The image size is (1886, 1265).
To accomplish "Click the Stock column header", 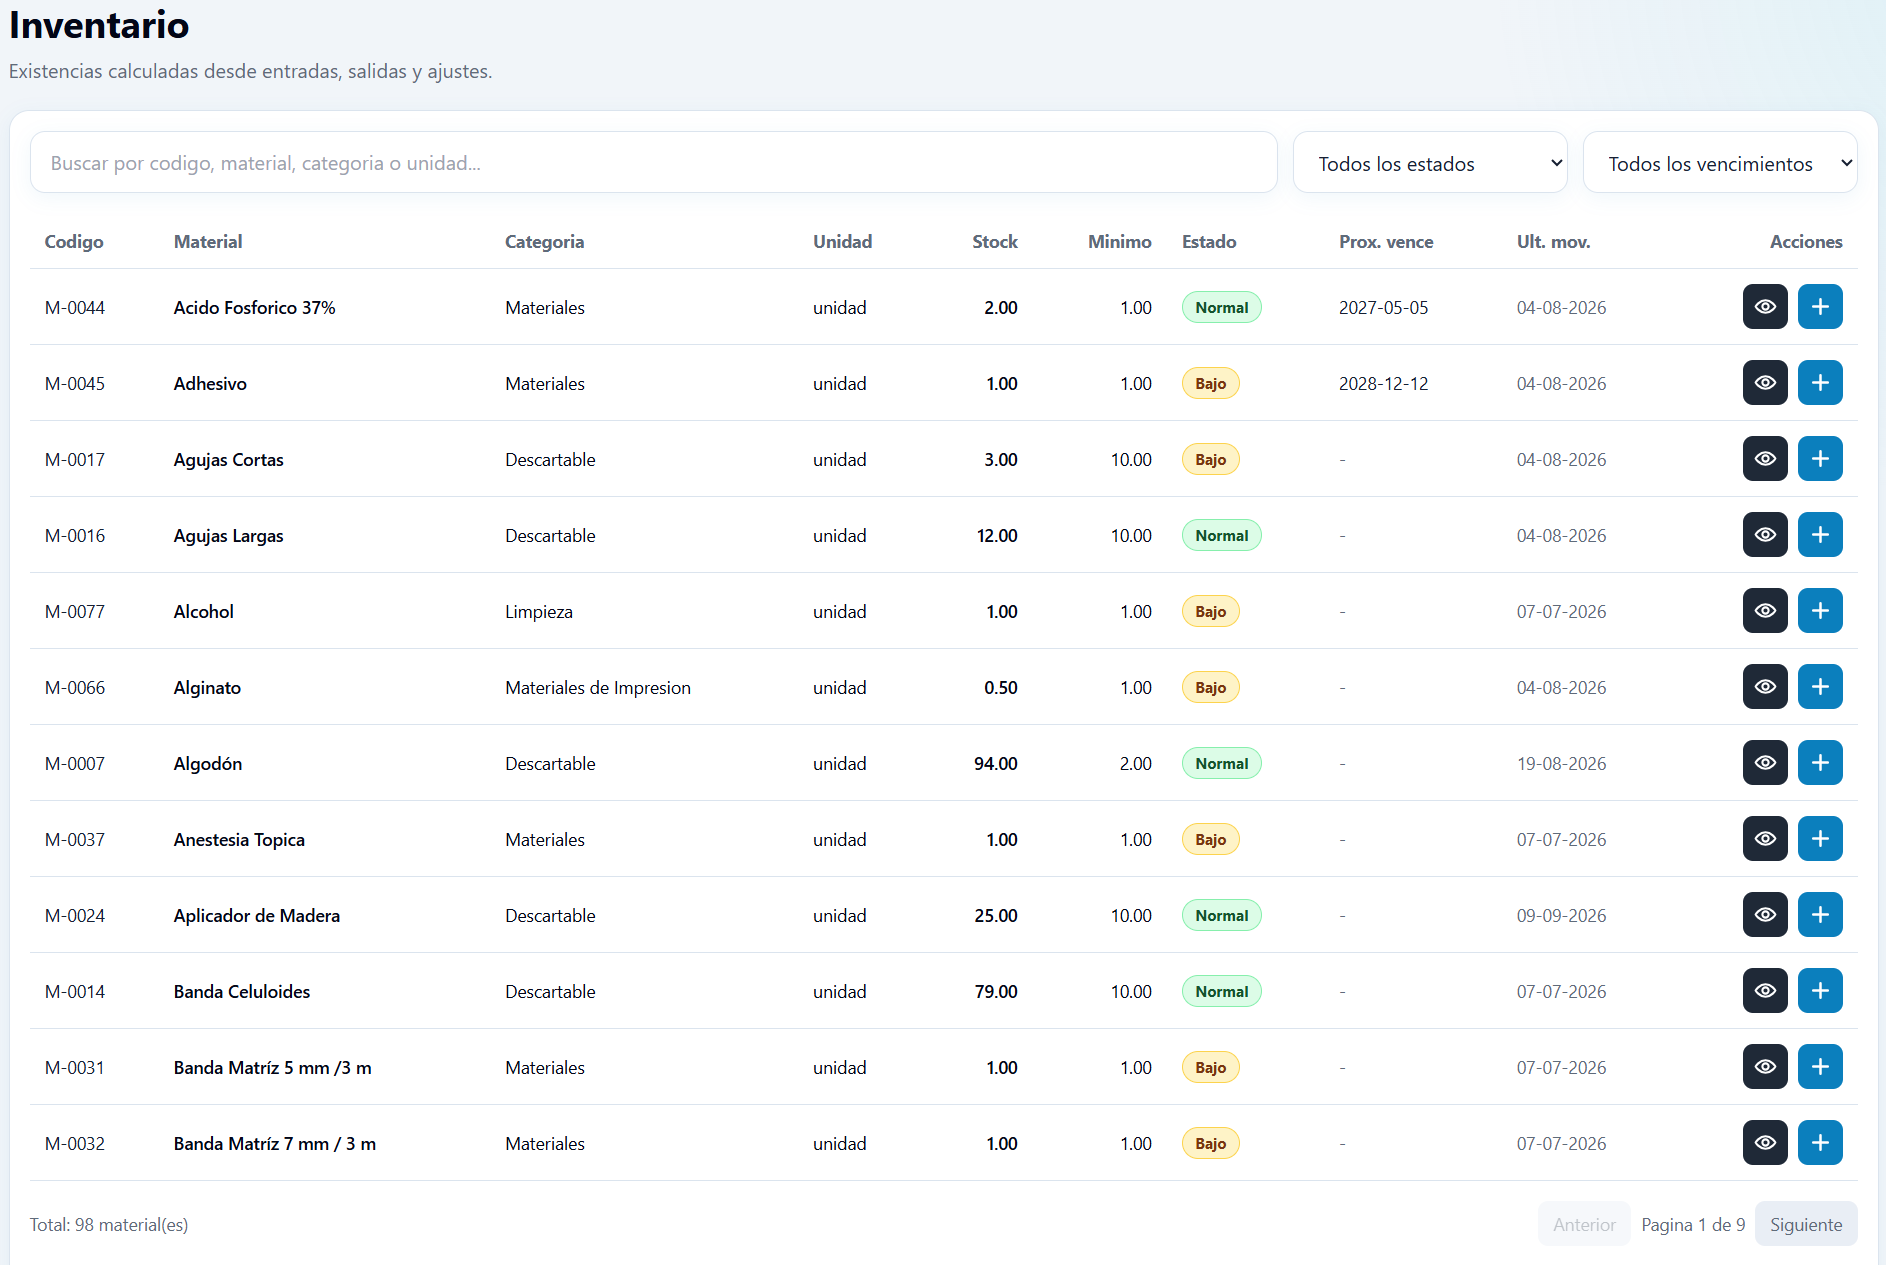I will coord(994,242).
